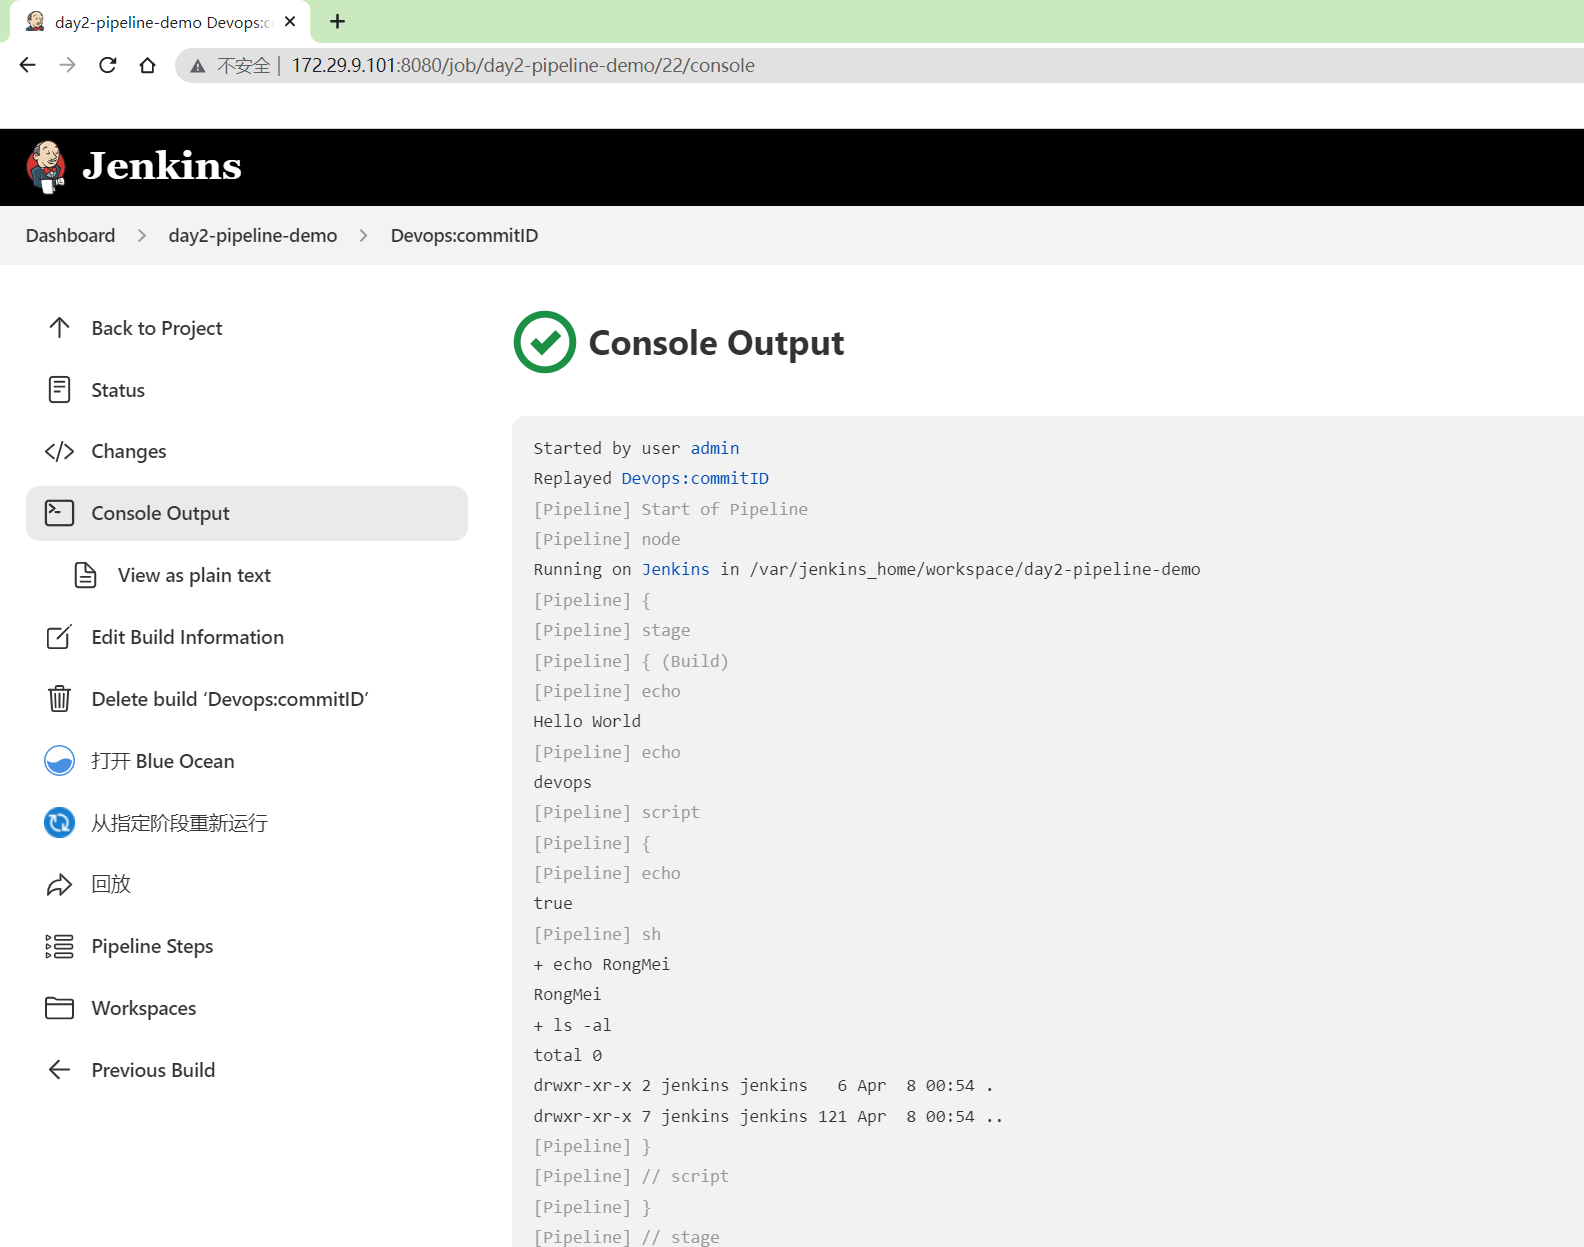Click the '[Pipeline] sh' console line

point(597,934)
